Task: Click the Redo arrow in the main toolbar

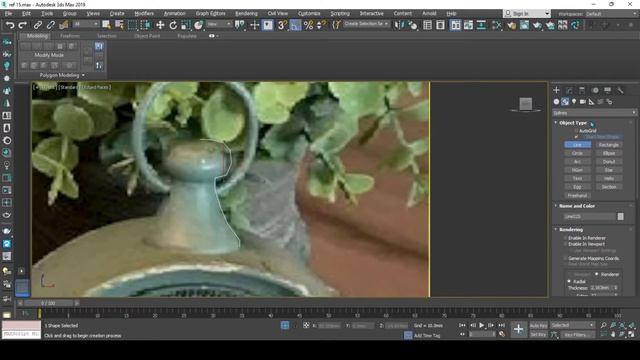Action: pyautogui.click(x=23, y=25)
